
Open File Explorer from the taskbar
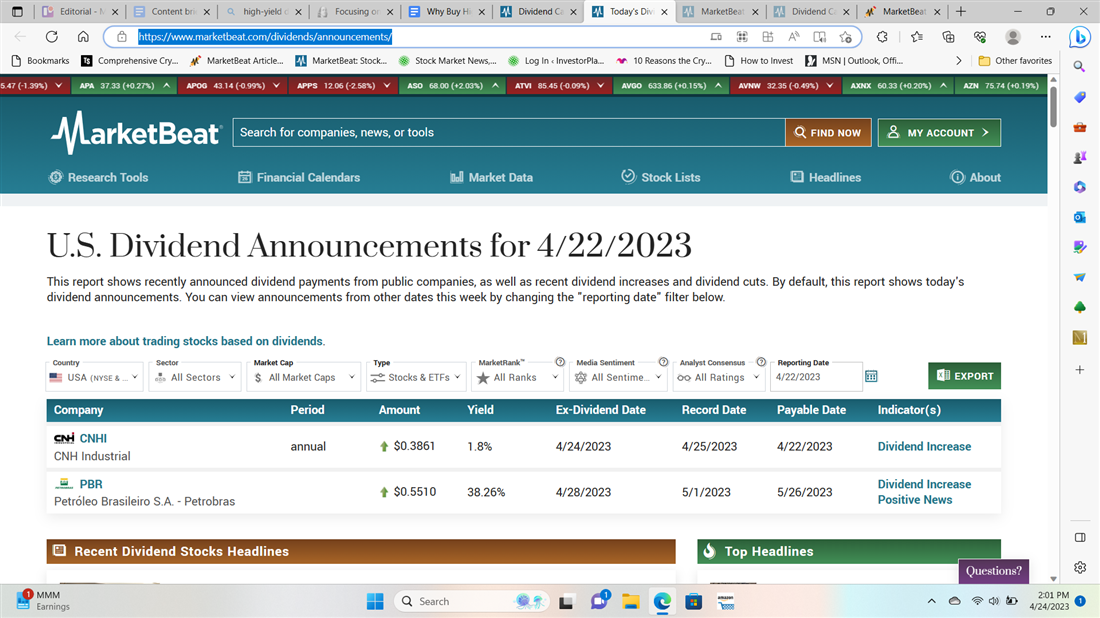point(630,601)
